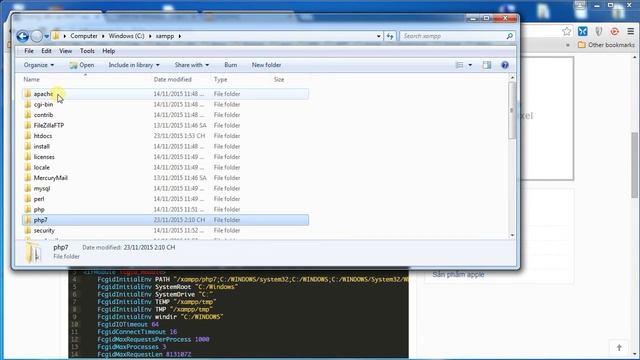
Task: Sort by Date modified column
Action: tap(173, 79)
